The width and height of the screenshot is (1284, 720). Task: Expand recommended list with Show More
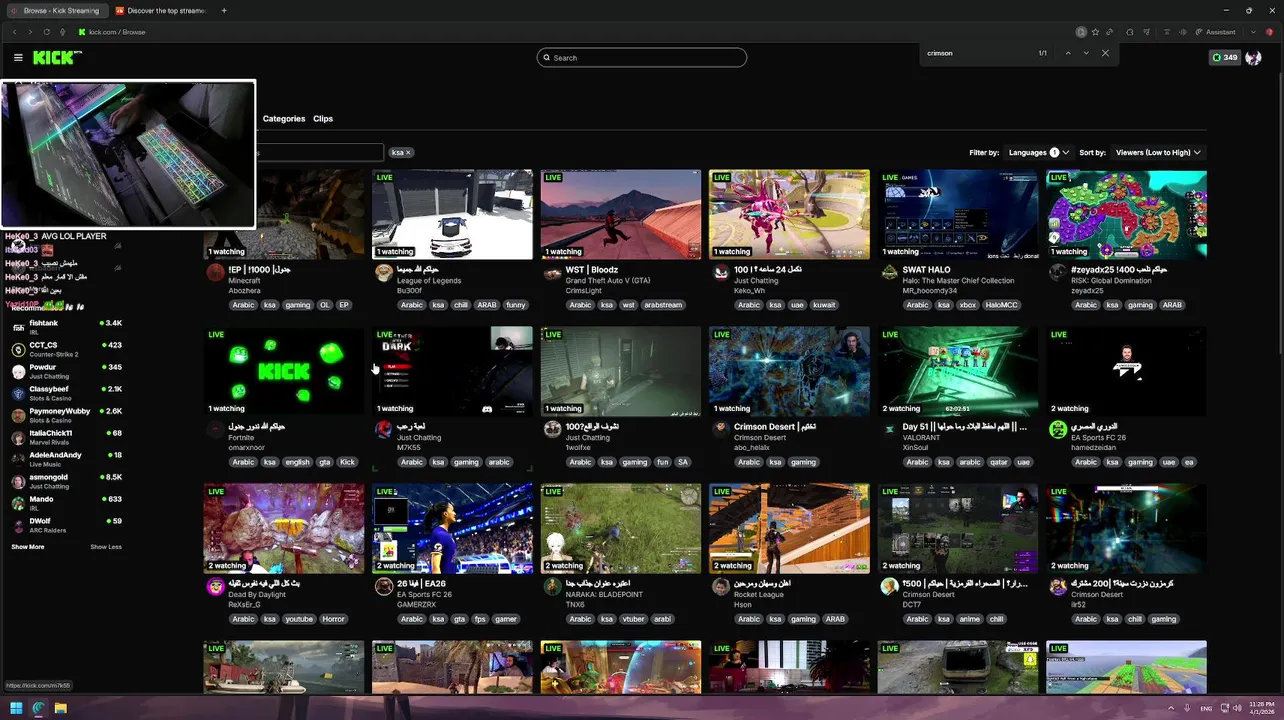pos(28,547)
